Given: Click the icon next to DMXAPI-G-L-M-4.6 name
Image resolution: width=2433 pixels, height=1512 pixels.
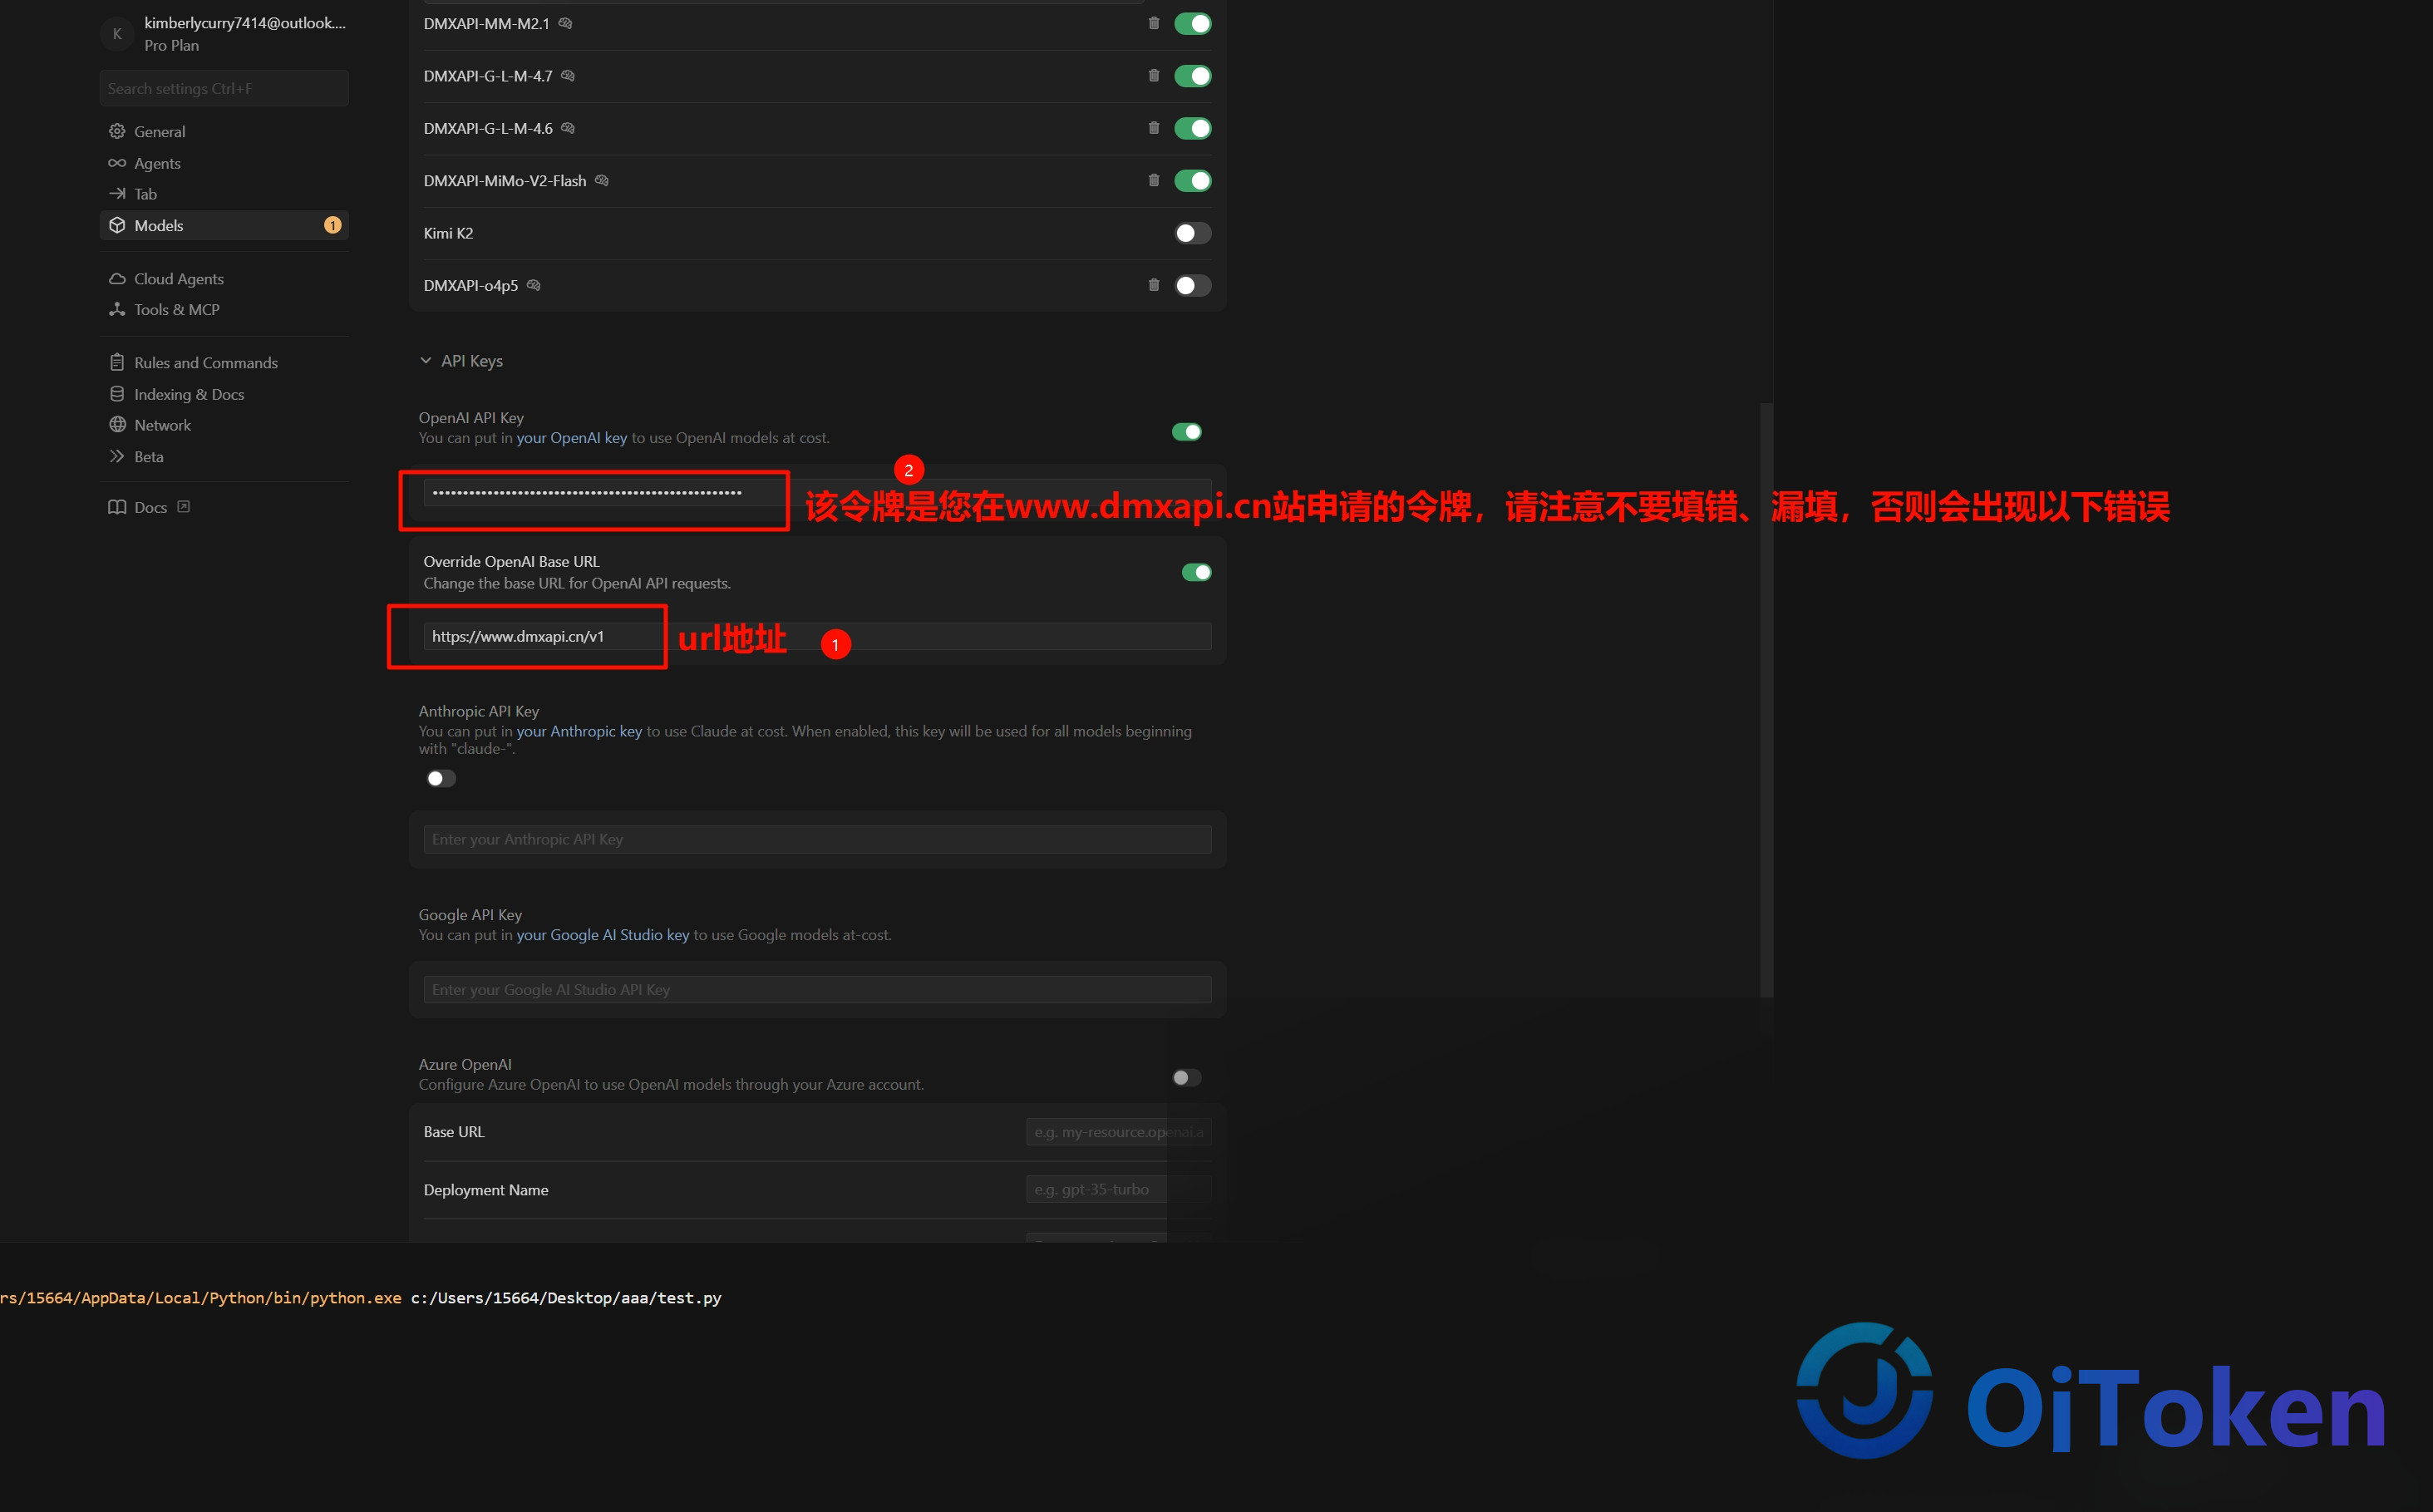Looking at the screenshot, I should click(x=568, y=128).
